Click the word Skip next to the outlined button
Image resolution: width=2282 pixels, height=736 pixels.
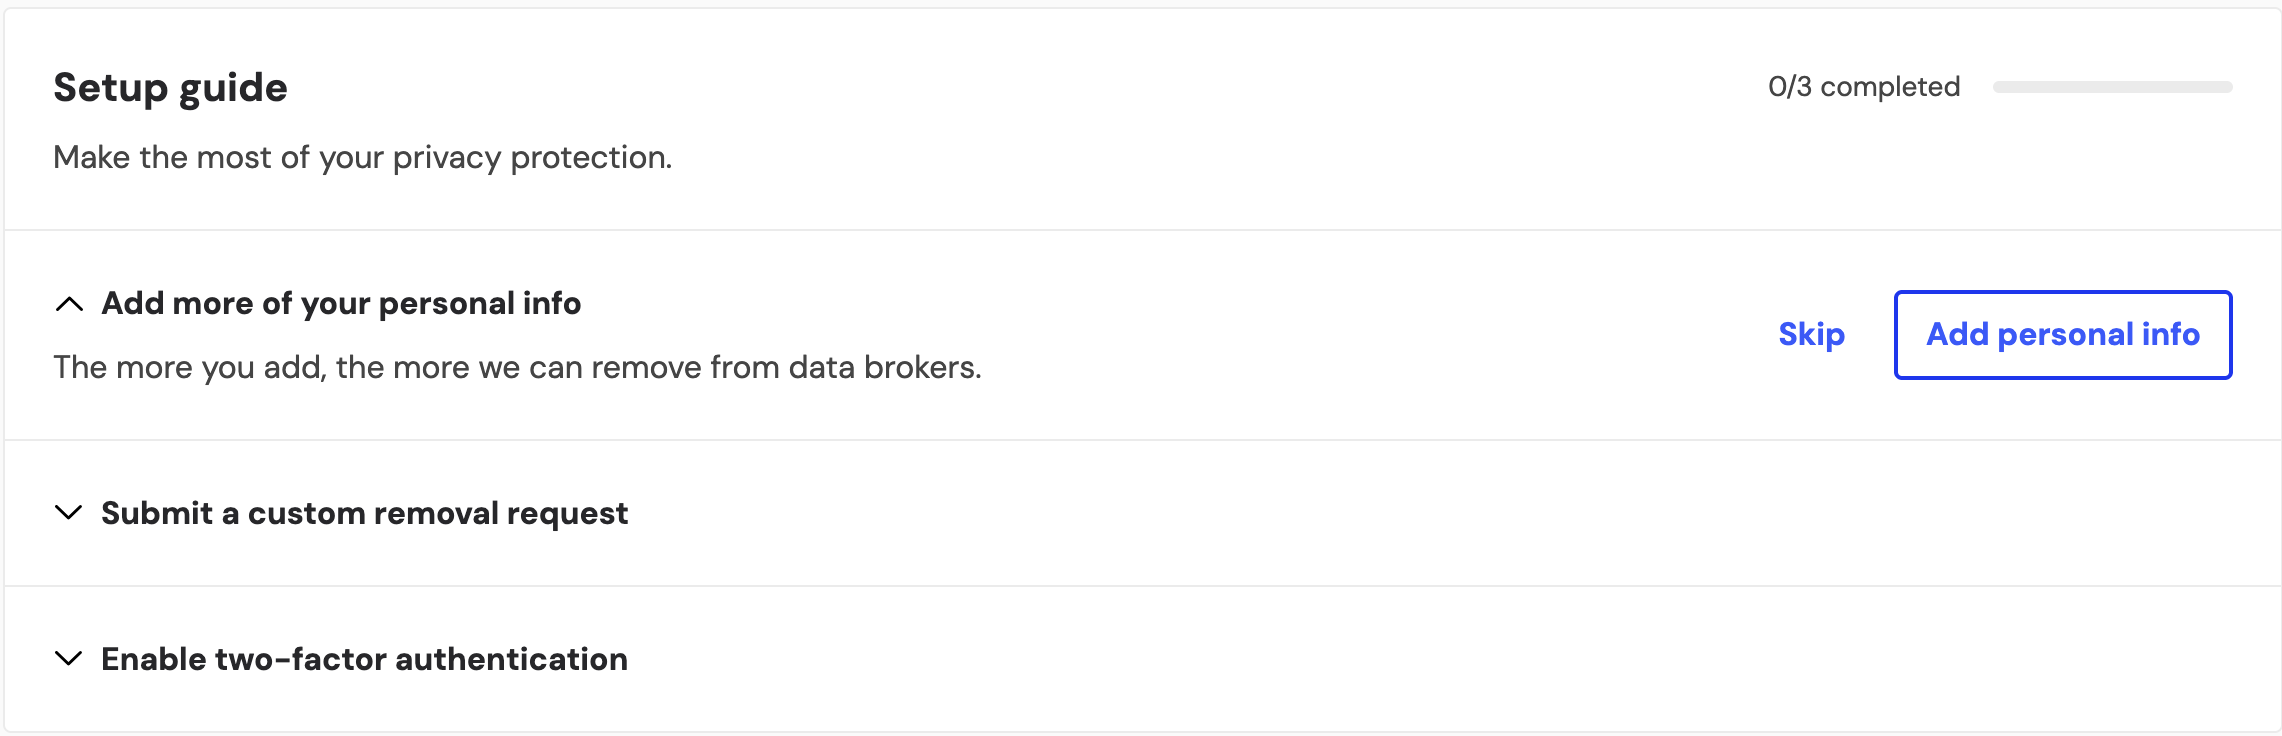click(1811, 334)
